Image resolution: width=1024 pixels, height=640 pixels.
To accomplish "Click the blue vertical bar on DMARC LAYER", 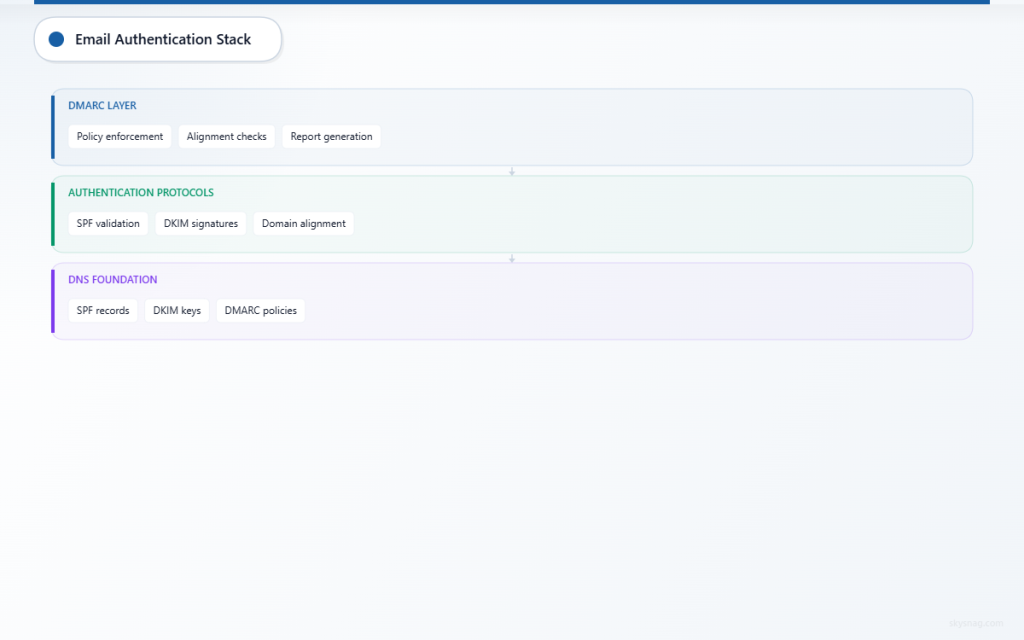I will [x=53, y=127].
